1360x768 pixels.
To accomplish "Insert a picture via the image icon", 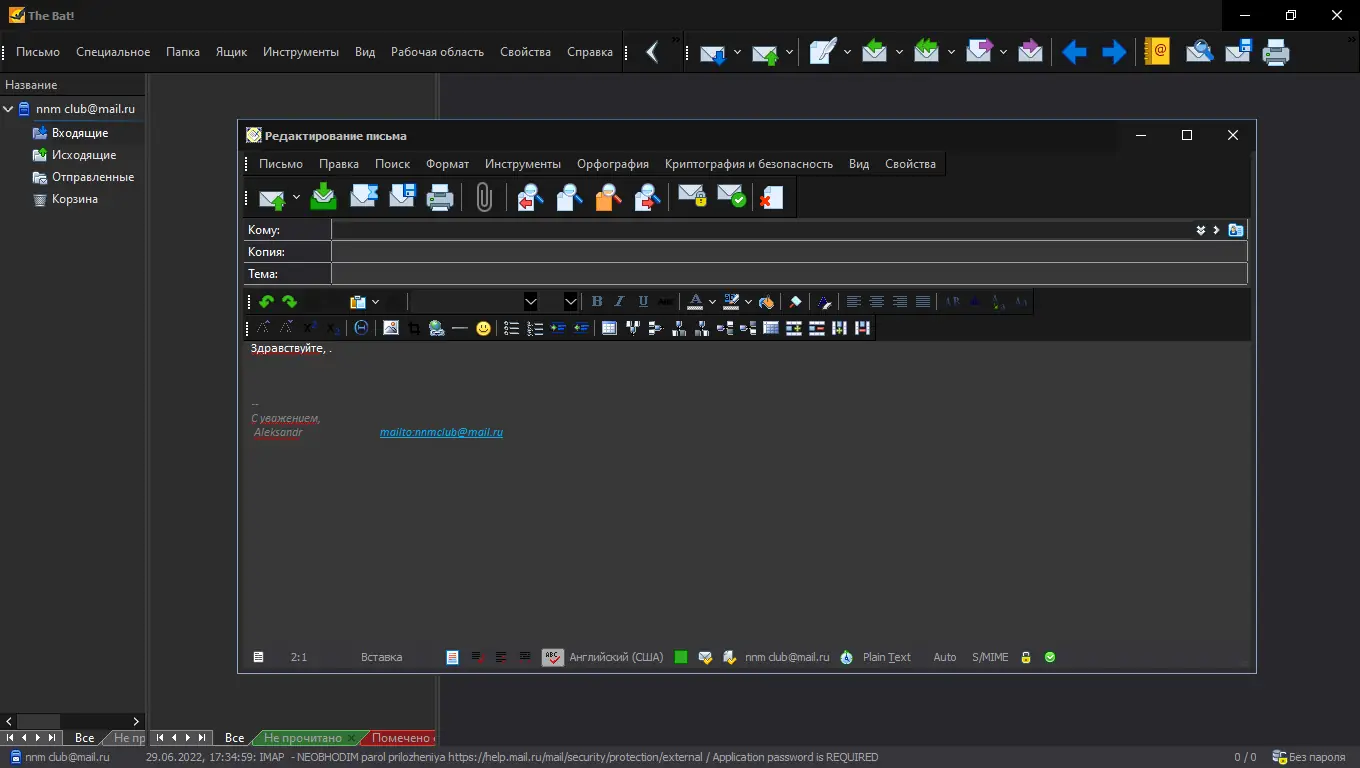I will click(391, 328).
